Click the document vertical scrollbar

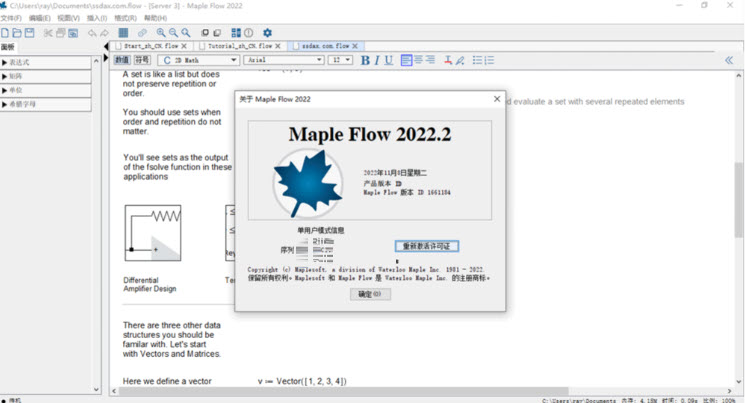738,200
